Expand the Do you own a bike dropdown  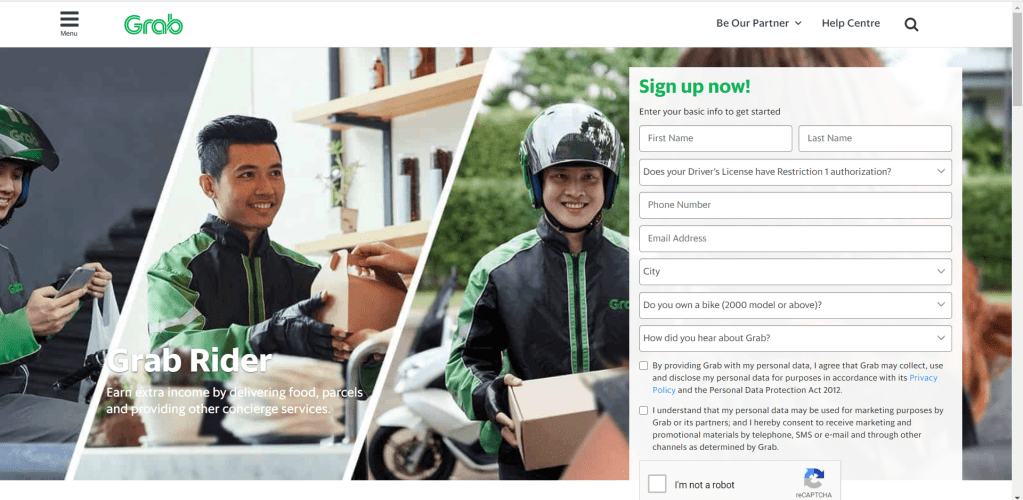pyautogui.click(x=795, y=305)
